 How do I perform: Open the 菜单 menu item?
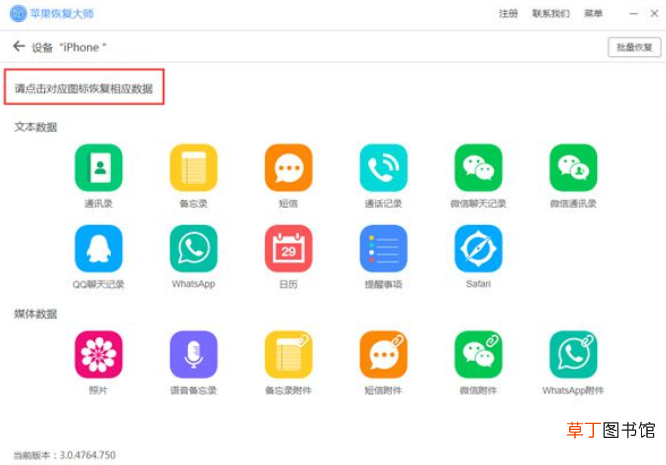point(593,14)
